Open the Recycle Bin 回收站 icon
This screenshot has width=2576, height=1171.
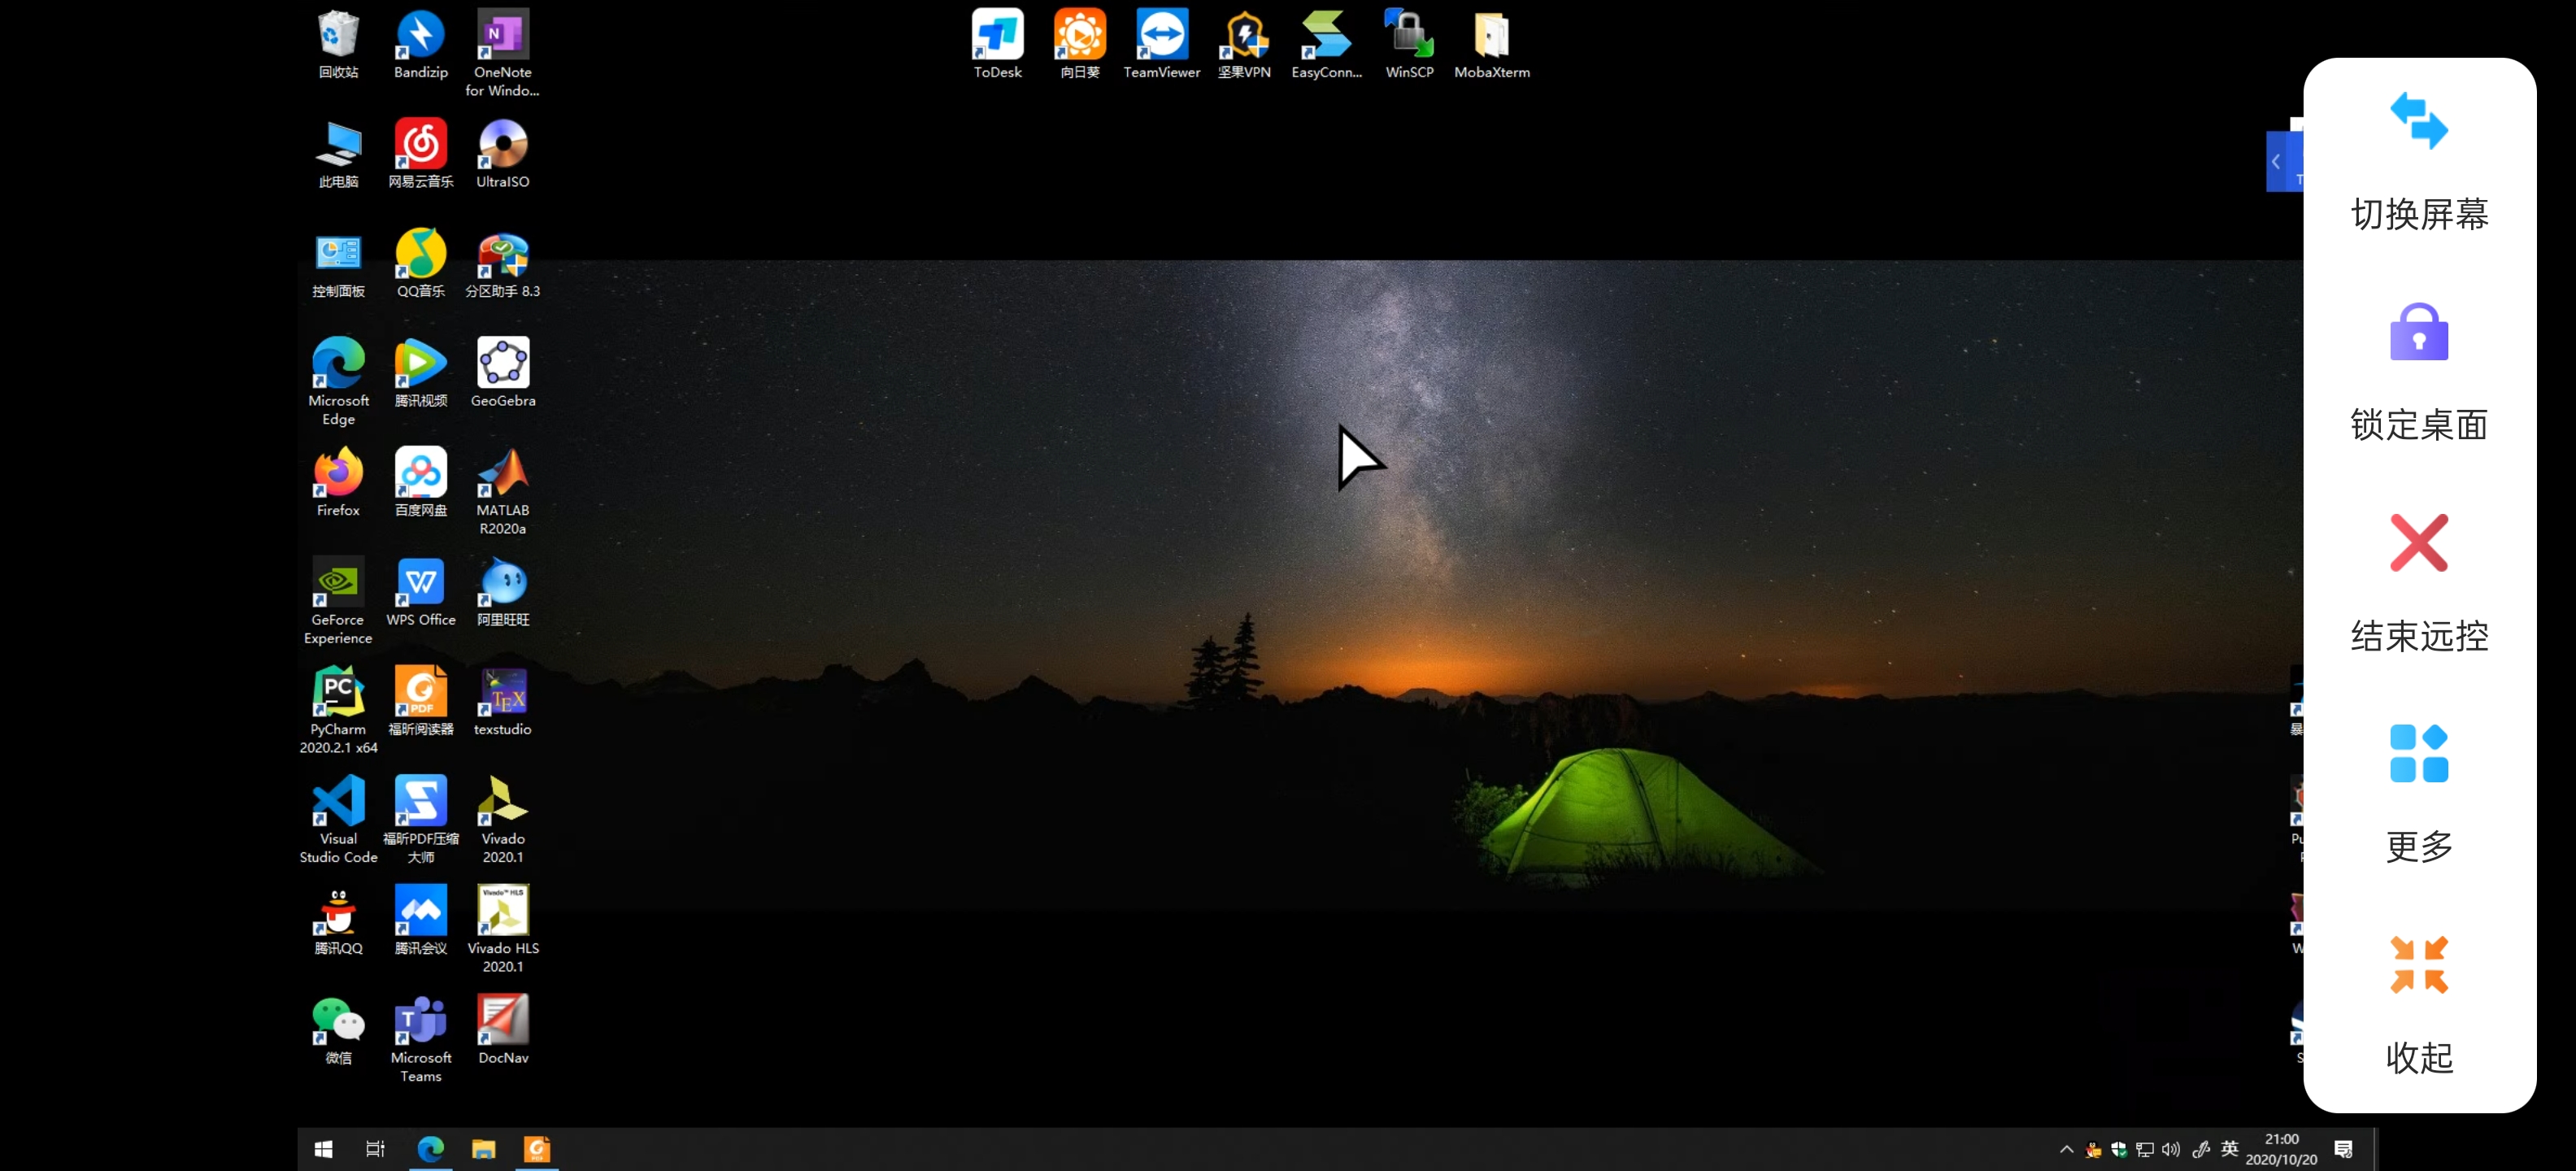[338, 44]
